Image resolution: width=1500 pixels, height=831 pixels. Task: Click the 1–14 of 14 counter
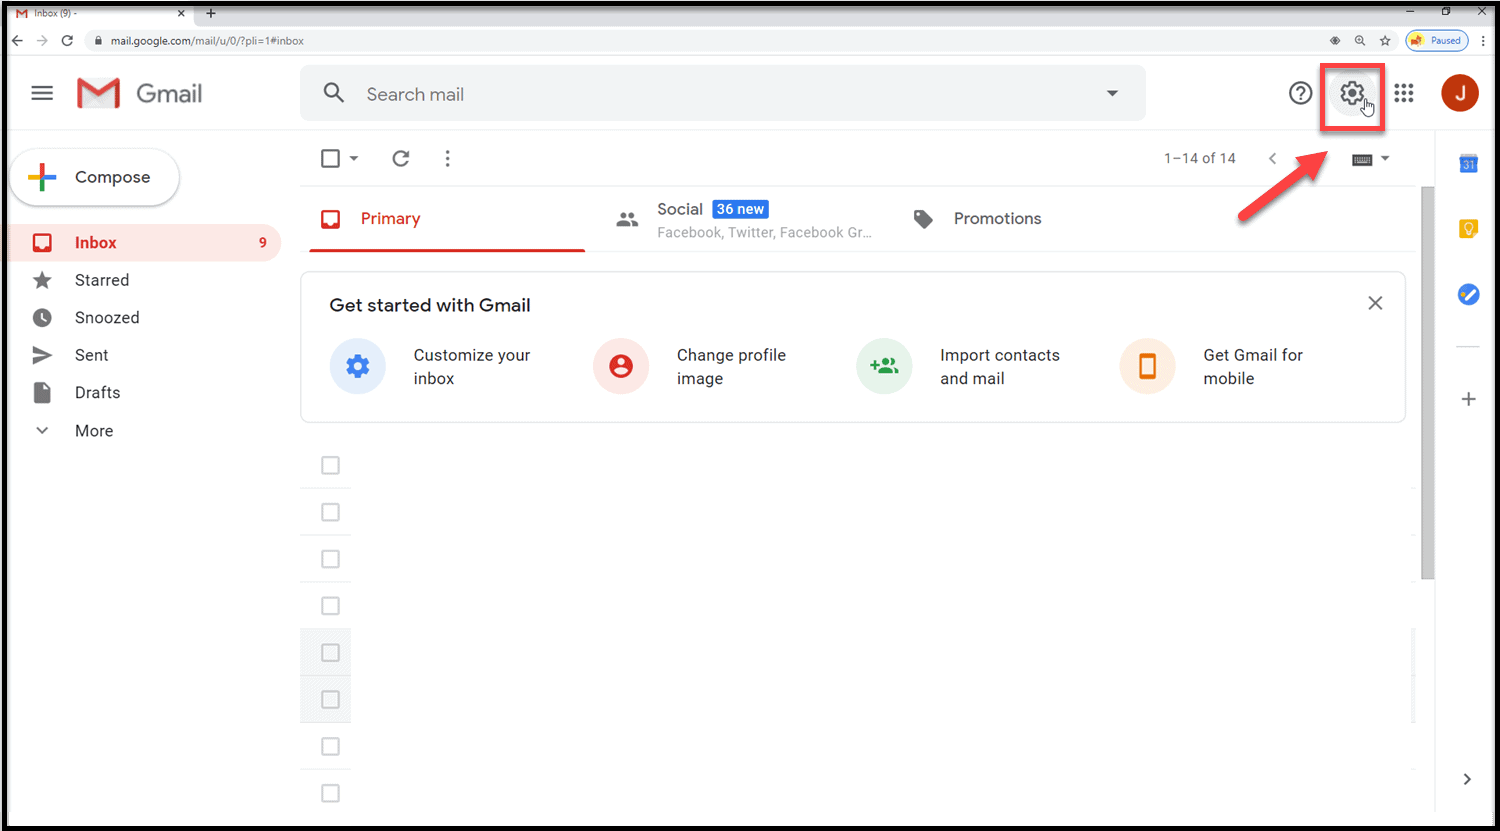1199,158
